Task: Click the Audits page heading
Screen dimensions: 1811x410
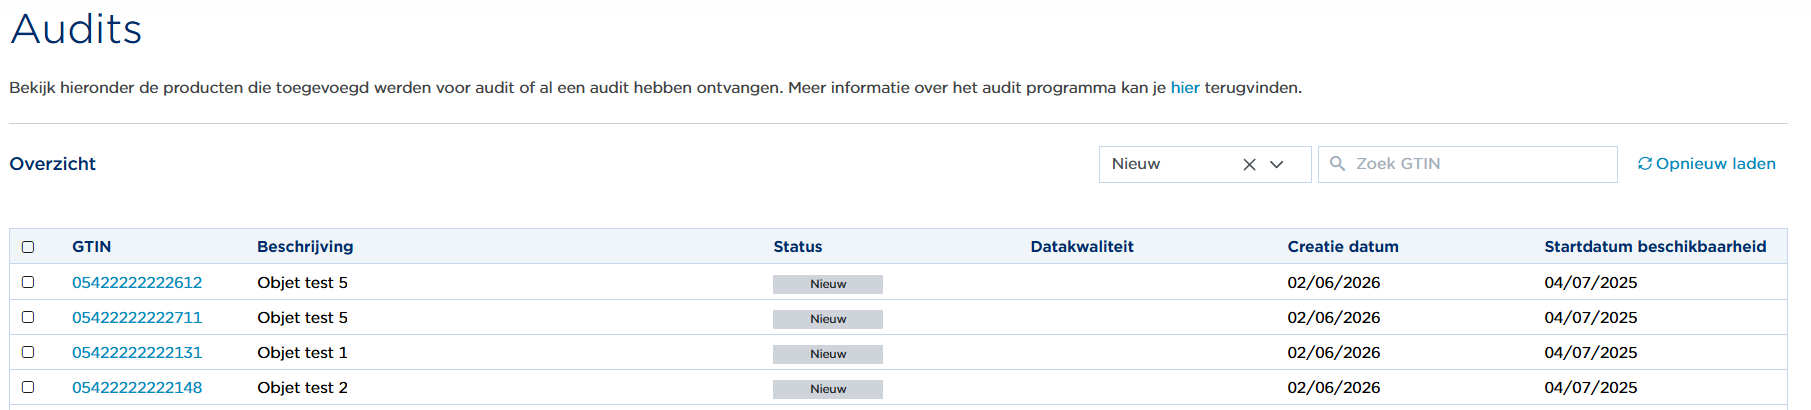Action: pos(76,29)
